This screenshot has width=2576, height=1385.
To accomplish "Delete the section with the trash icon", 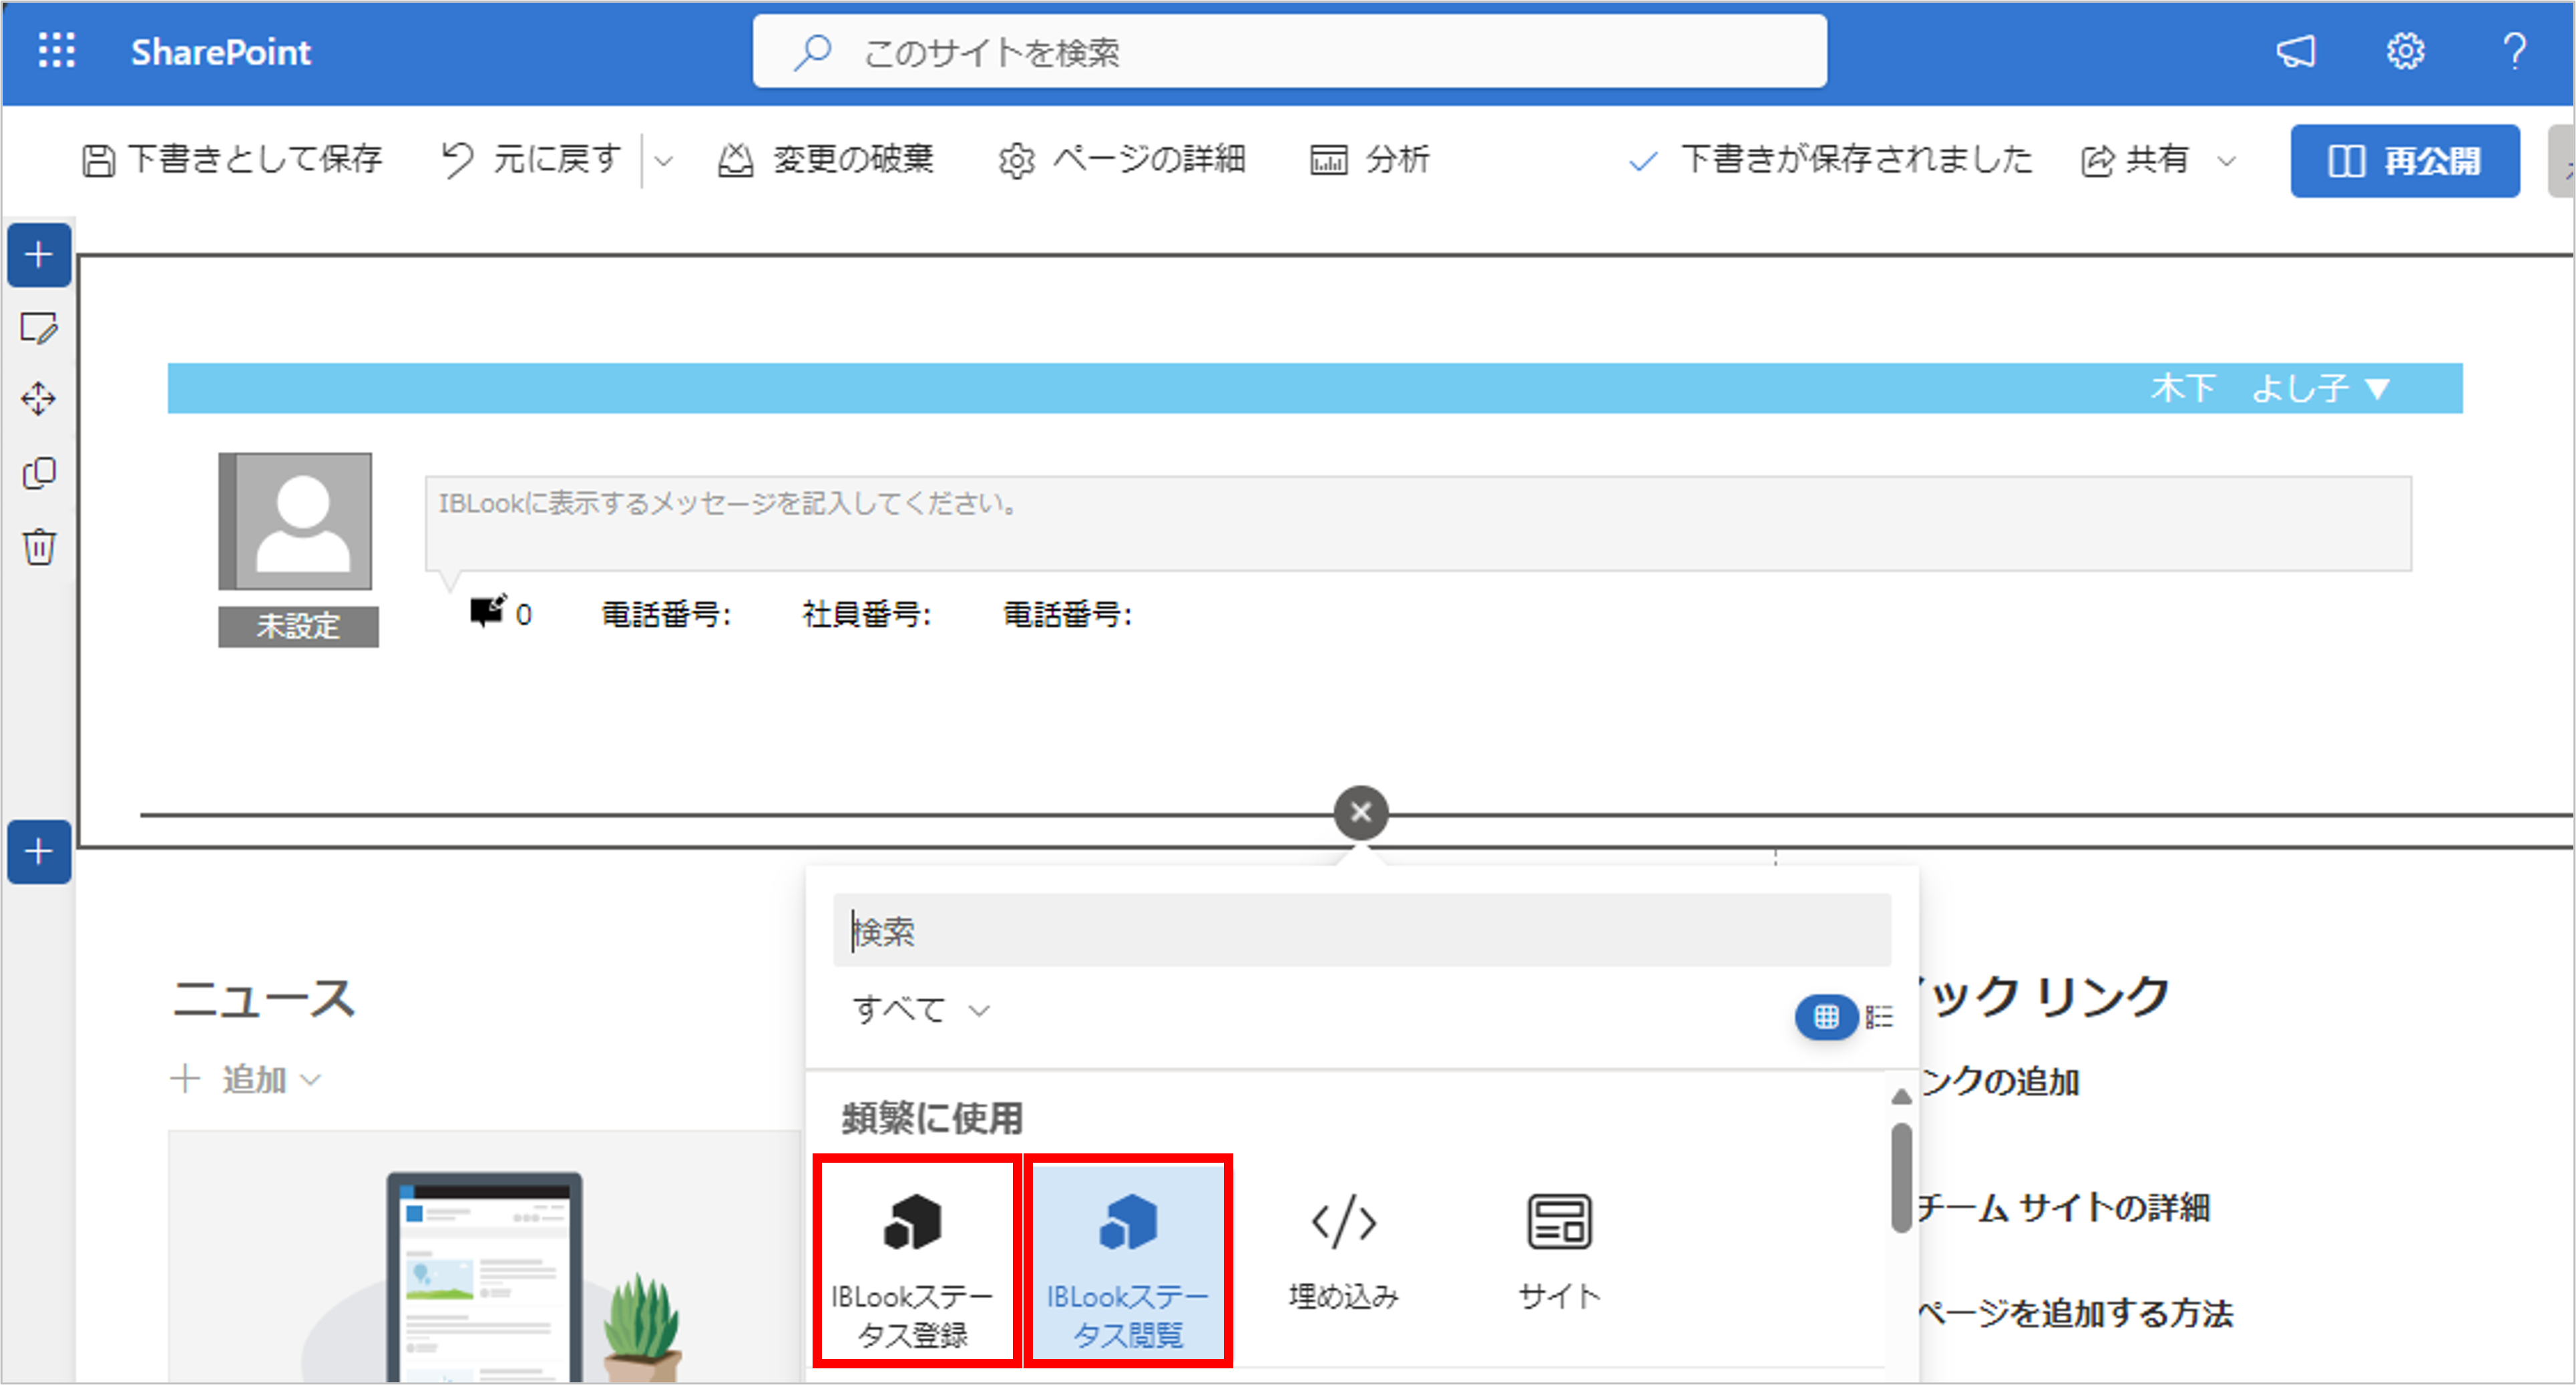I will click(39, 547).
